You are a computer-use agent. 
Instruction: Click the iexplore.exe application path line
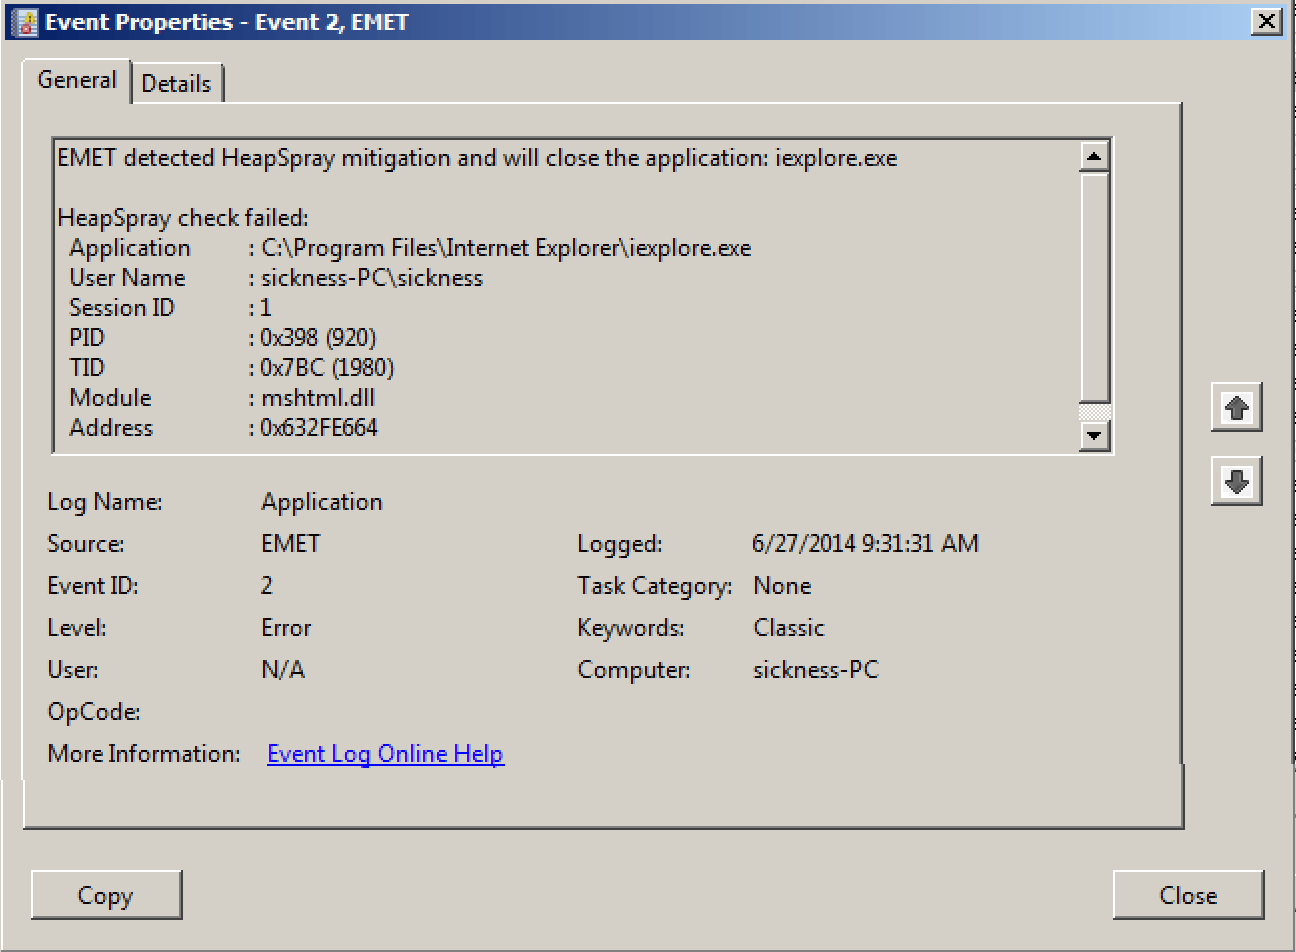point(505,248)
